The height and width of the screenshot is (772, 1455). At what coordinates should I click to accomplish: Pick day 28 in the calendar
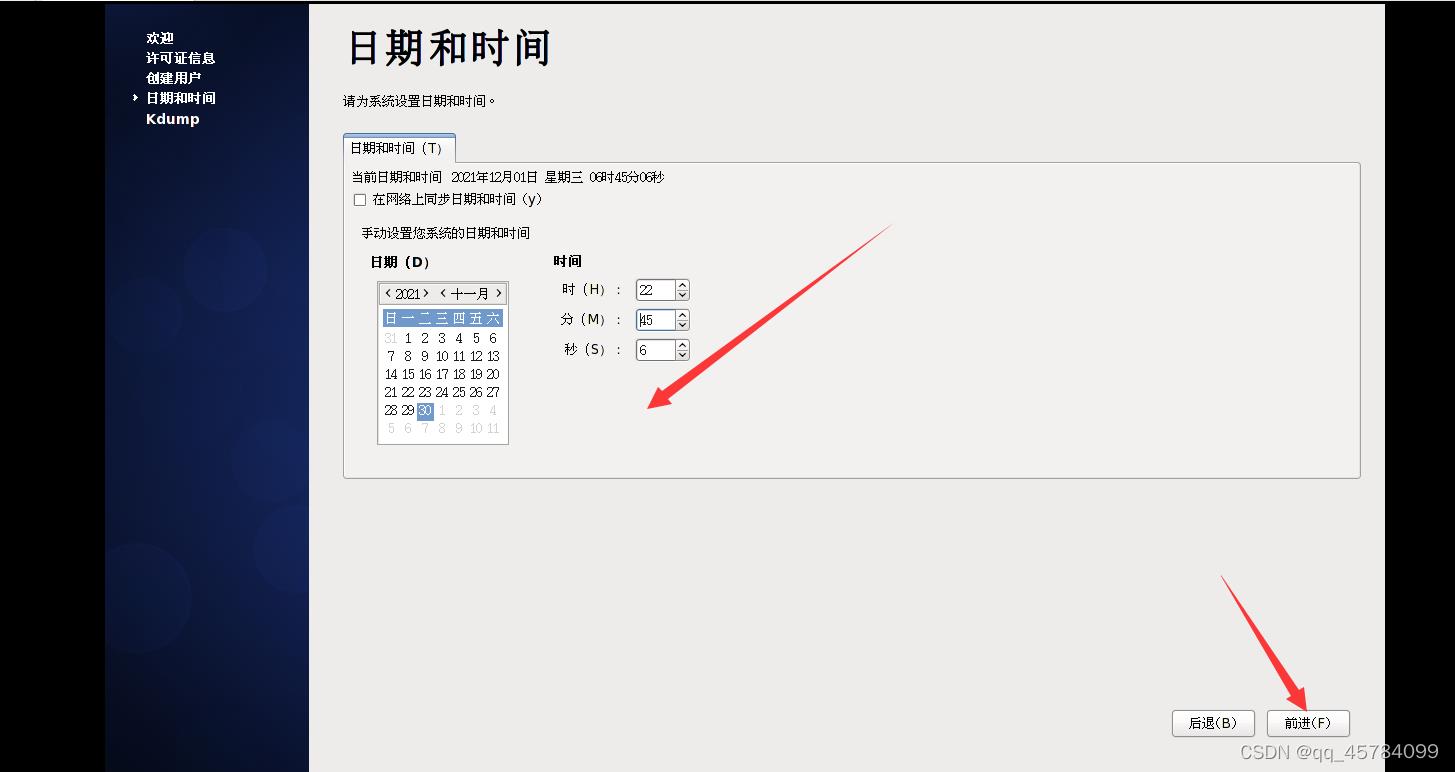pos(391,410)
